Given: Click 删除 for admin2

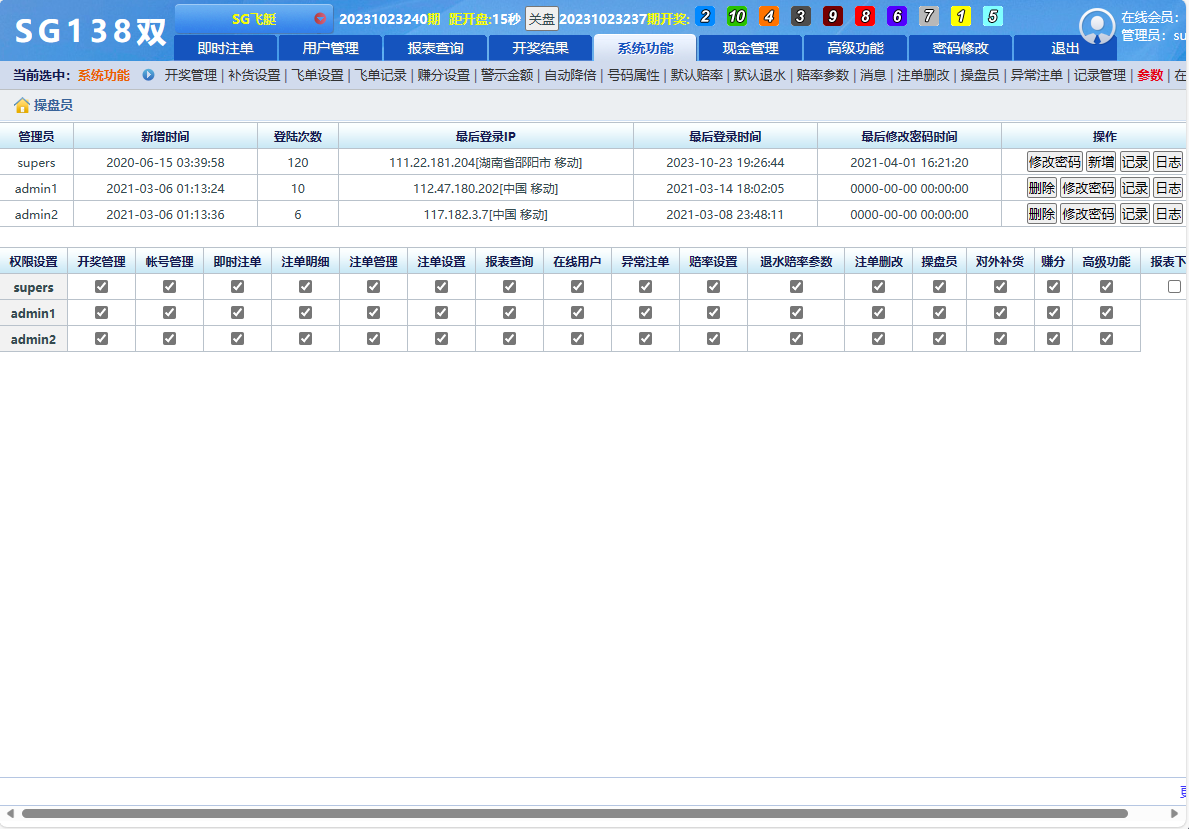Looking at the screenshot, I should (1041, 214).
